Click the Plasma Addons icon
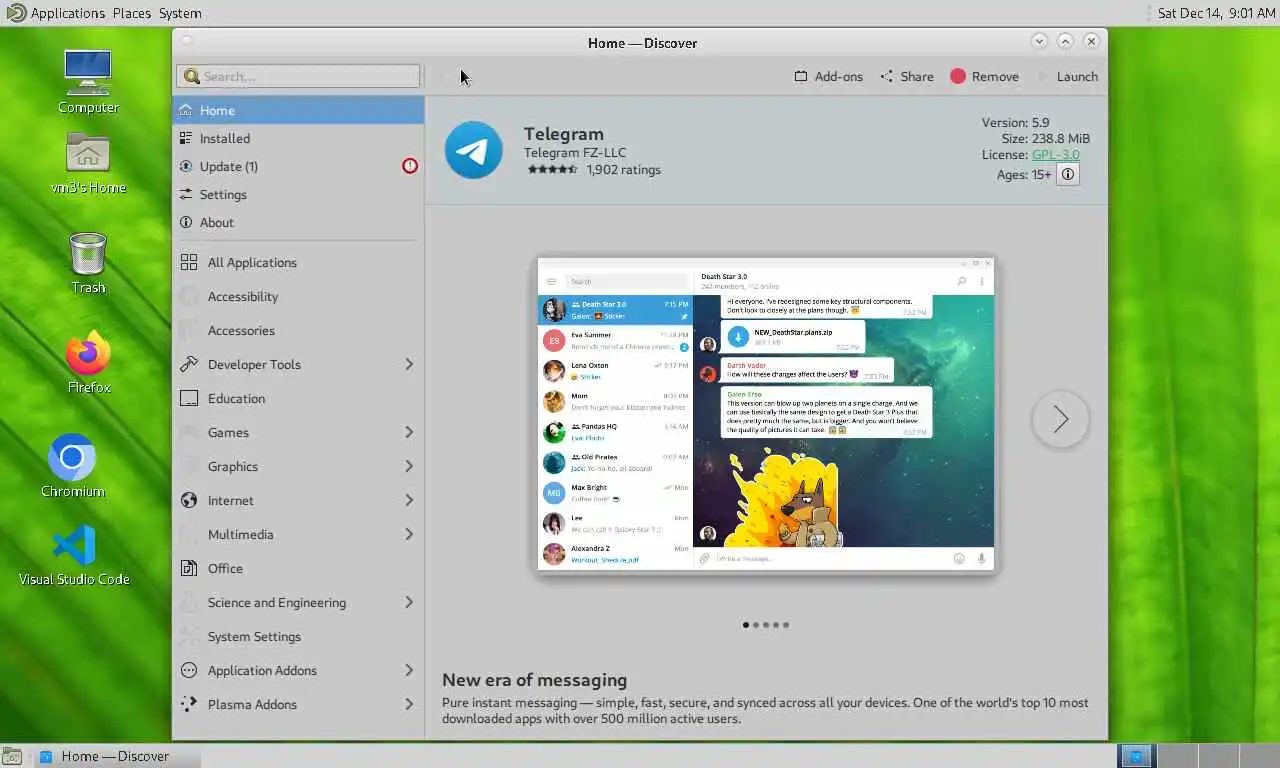 [x=189, y=704]
